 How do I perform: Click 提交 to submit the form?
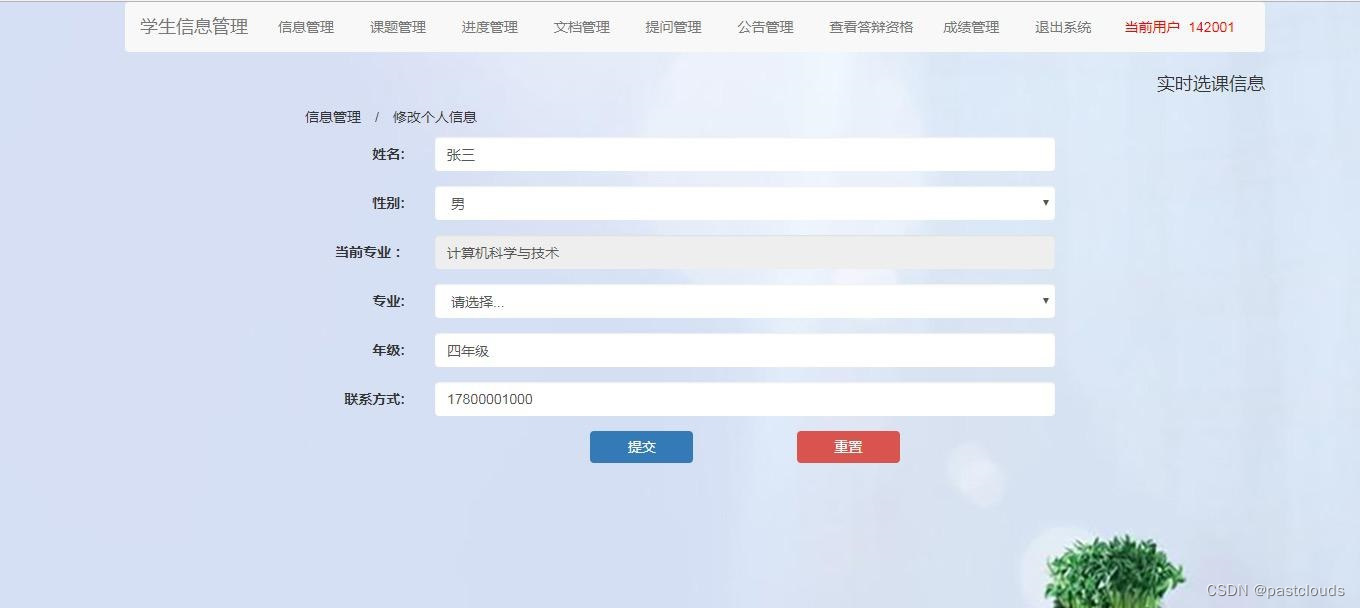click(641, 447)
